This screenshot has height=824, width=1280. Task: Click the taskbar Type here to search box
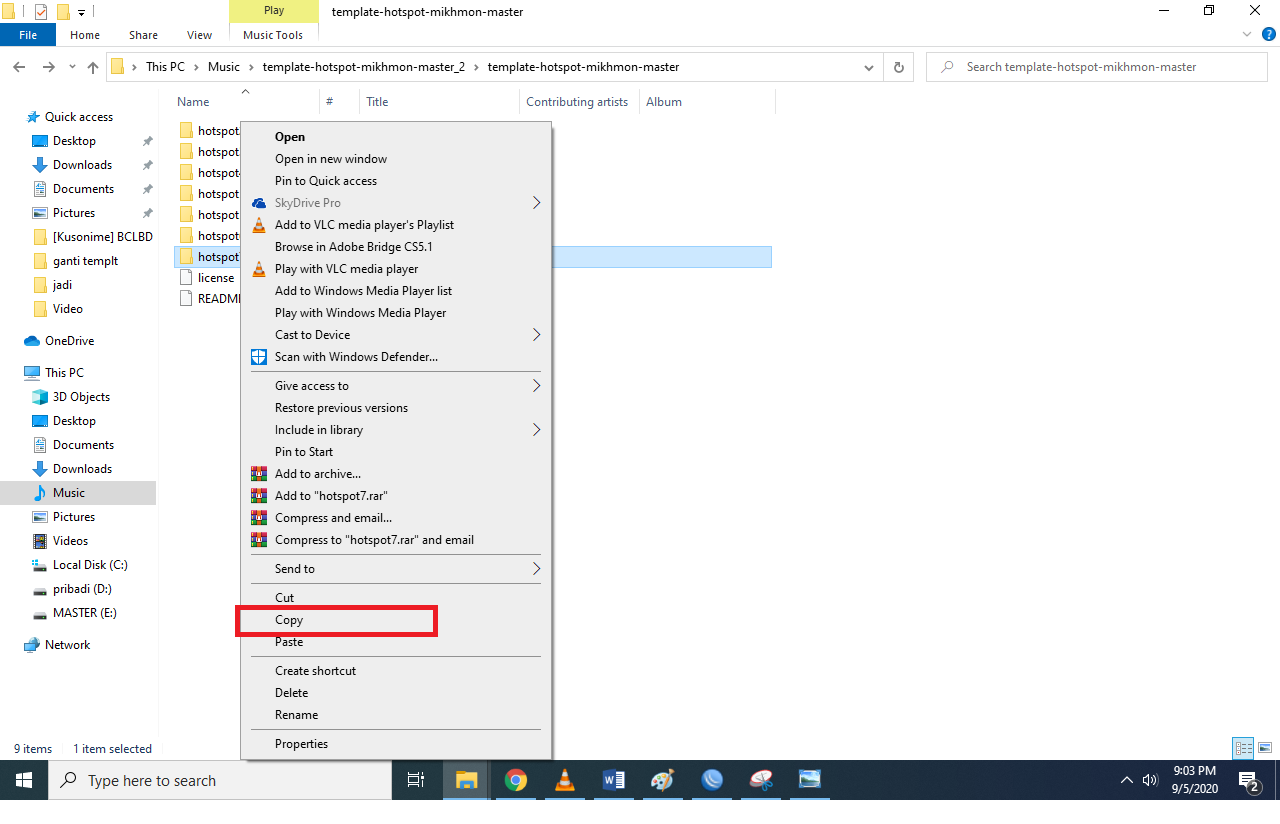(x=220, y=780)
